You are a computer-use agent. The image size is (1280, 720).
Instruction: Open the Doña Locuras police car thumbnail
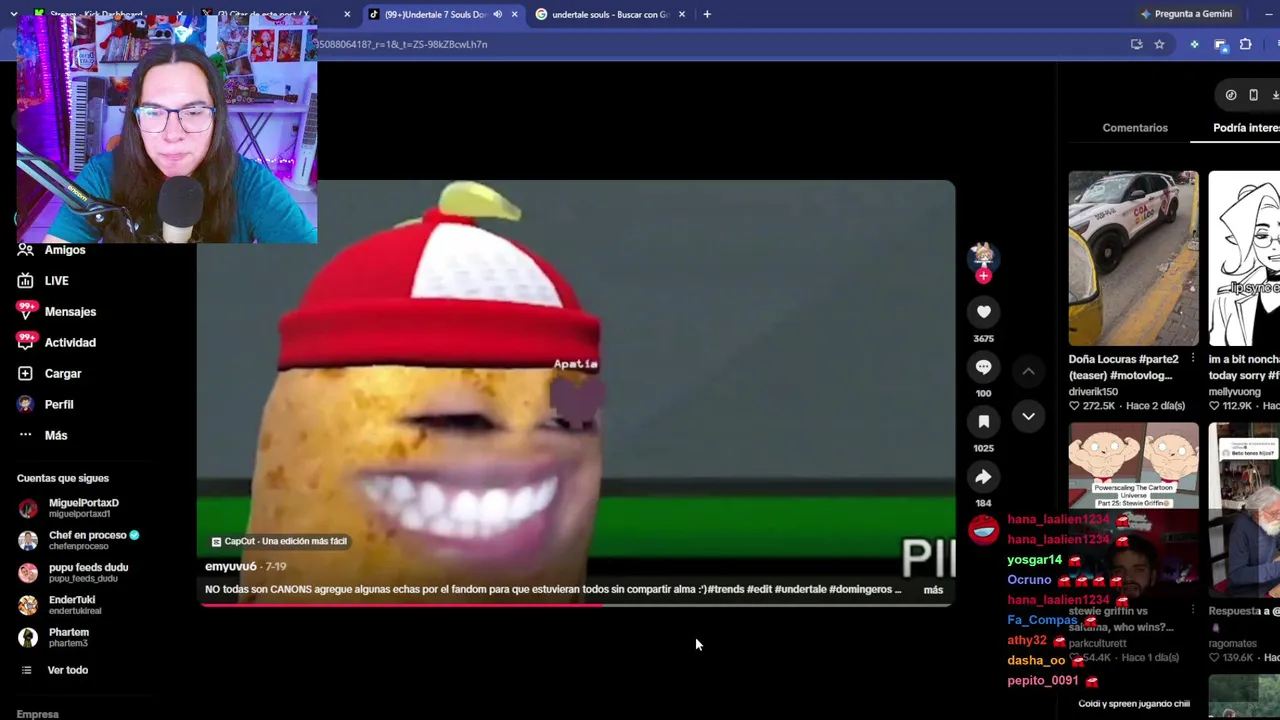tap(1133, 258)
